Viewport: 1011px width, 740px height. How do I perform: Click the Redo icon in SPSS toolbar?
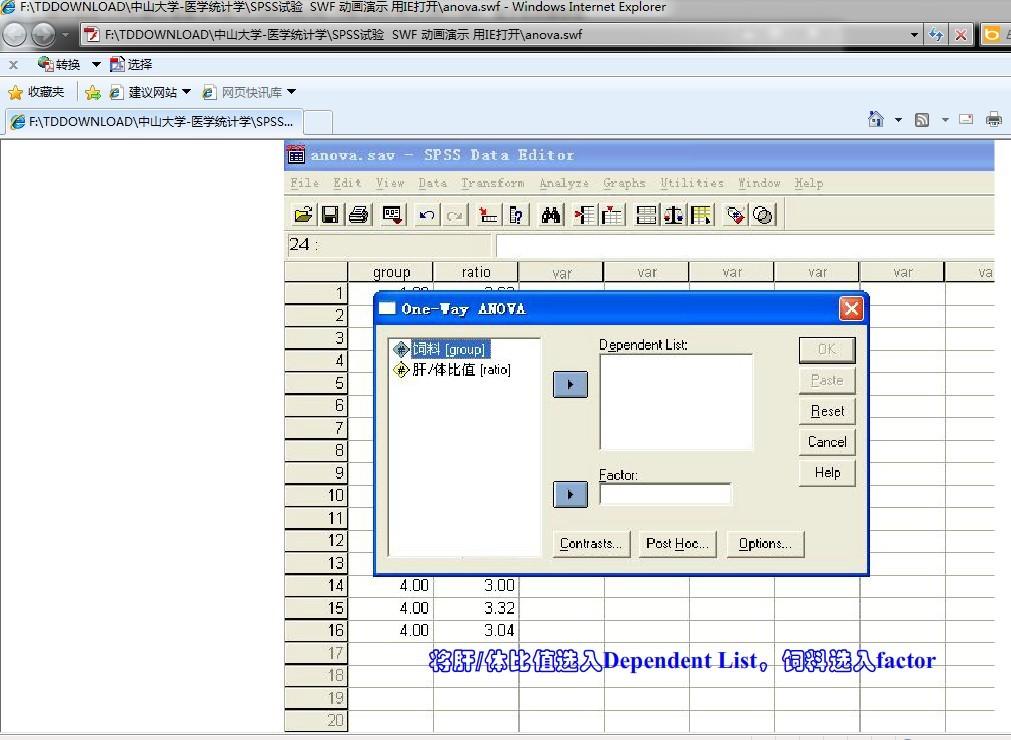coord(455,215)
